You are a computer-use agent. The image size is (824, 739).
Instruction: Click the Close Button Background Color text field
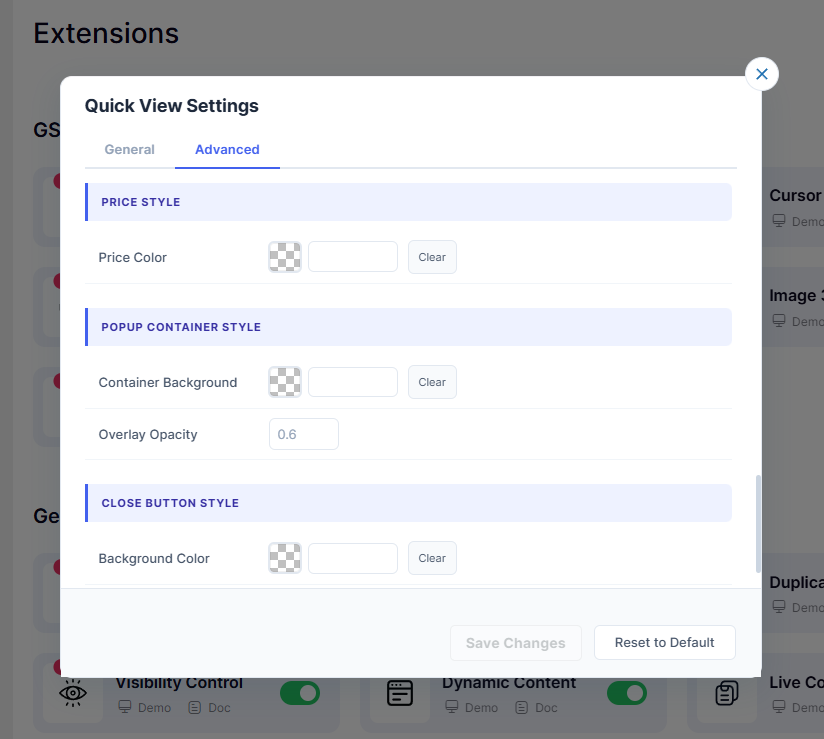(353, 558)
